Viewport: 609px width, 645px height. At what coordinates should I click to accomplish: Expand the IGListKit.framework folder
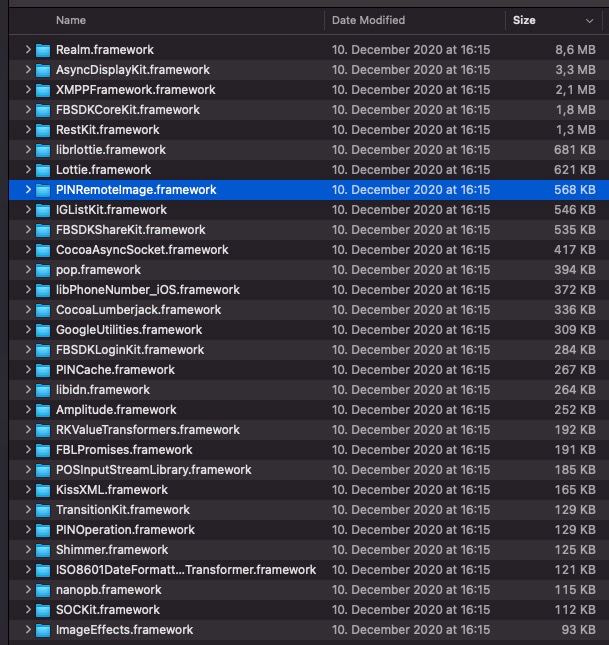(28, 210)
